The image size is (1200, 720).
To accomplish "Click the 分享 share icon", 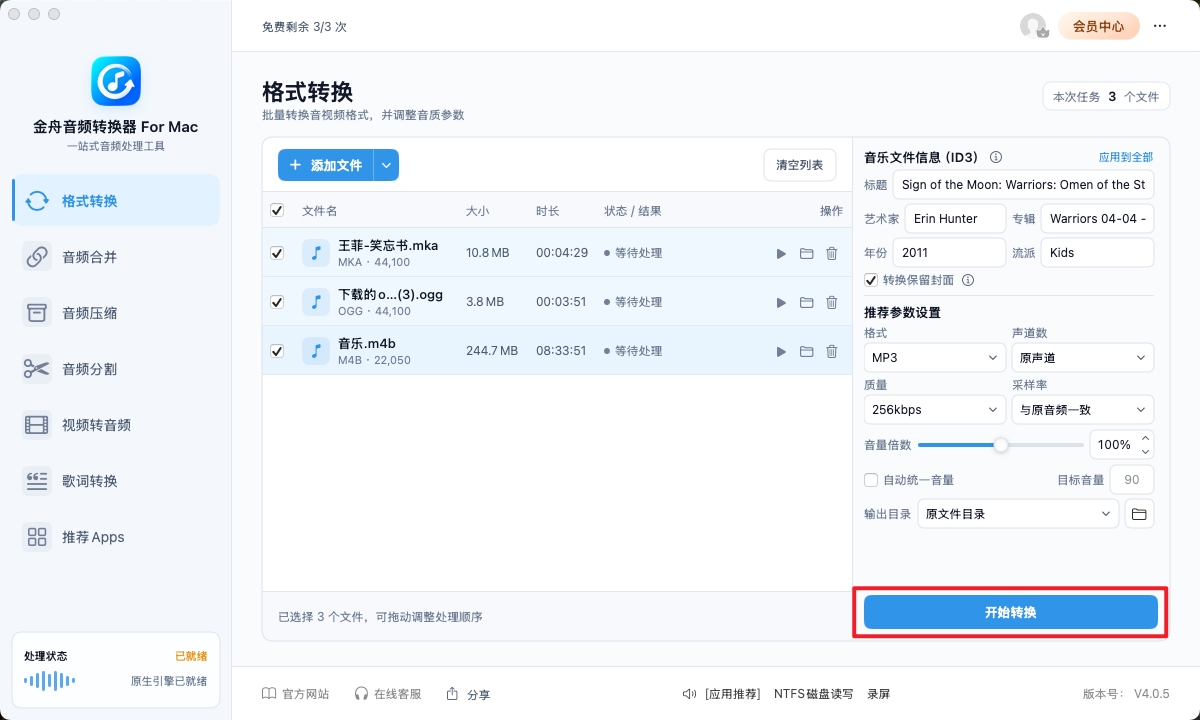I will (452, 694).
